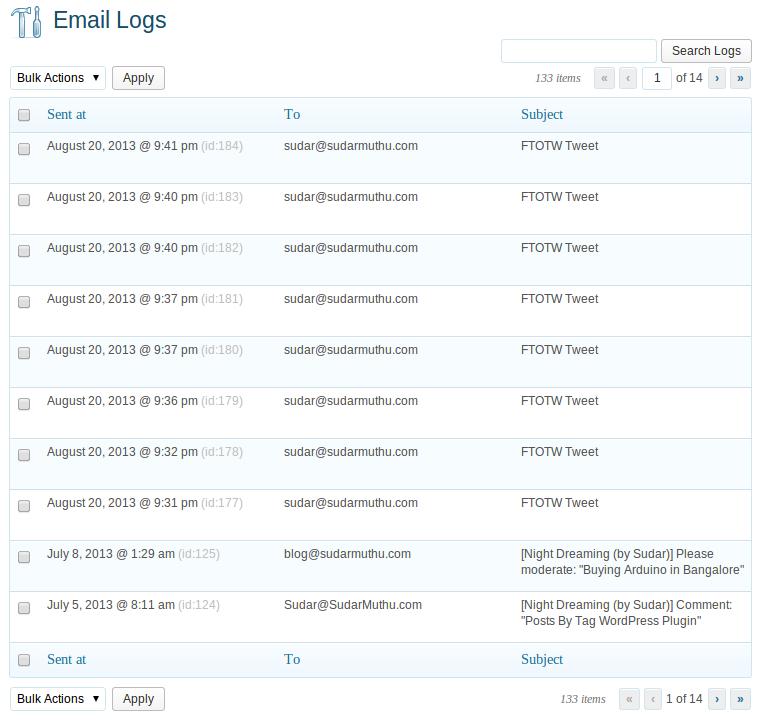The height and width of the screenshot is (717, 760).
Task: Expand the bottom Bulk Actions dropdown
Action: point(58,699)
